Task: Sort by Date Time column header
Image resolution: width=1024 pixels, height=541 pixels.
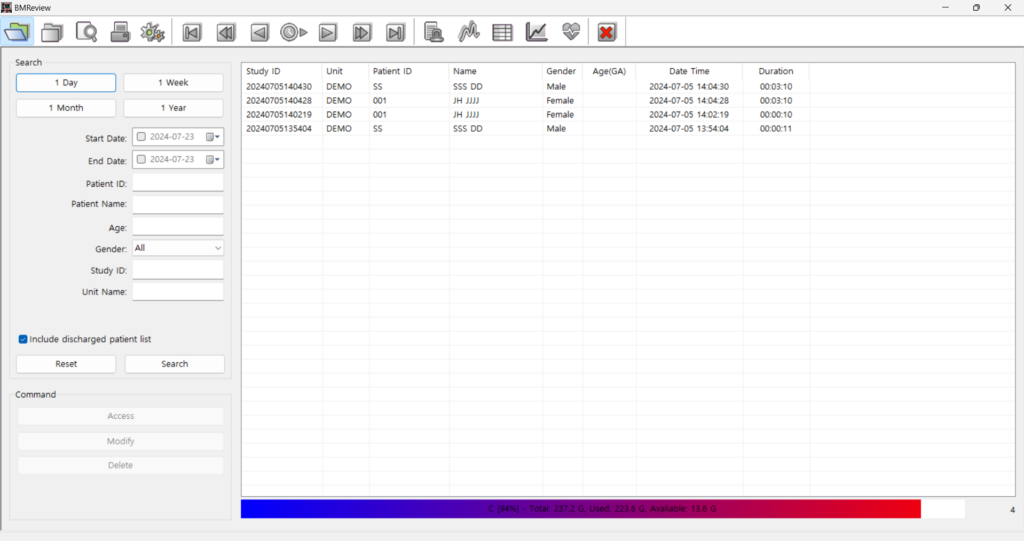Action: [689, 71]
